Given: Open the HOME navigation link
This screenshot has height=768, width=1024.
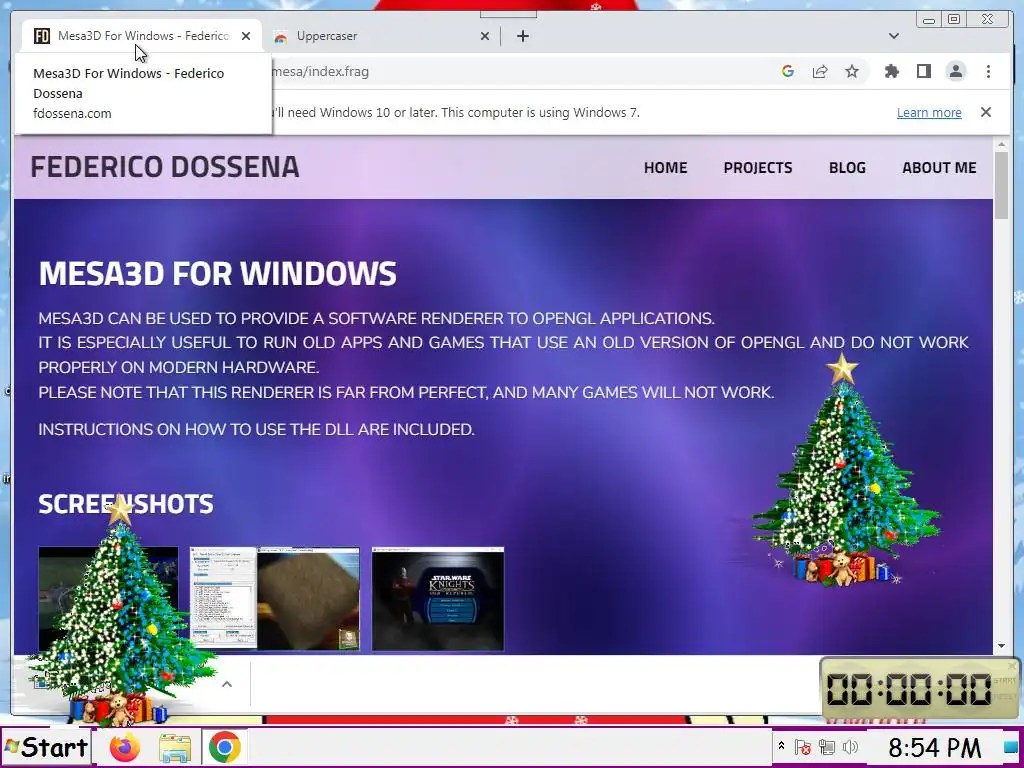Looking at the screenshot, I should click(x=665, y=168).
